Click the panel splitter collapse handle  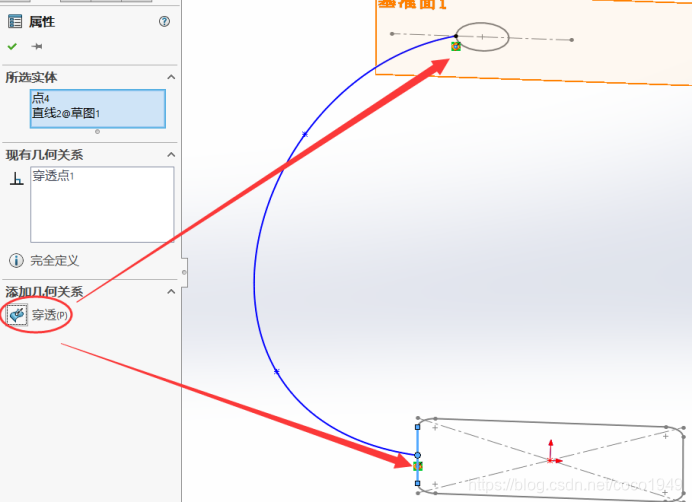tap(184, 272)
